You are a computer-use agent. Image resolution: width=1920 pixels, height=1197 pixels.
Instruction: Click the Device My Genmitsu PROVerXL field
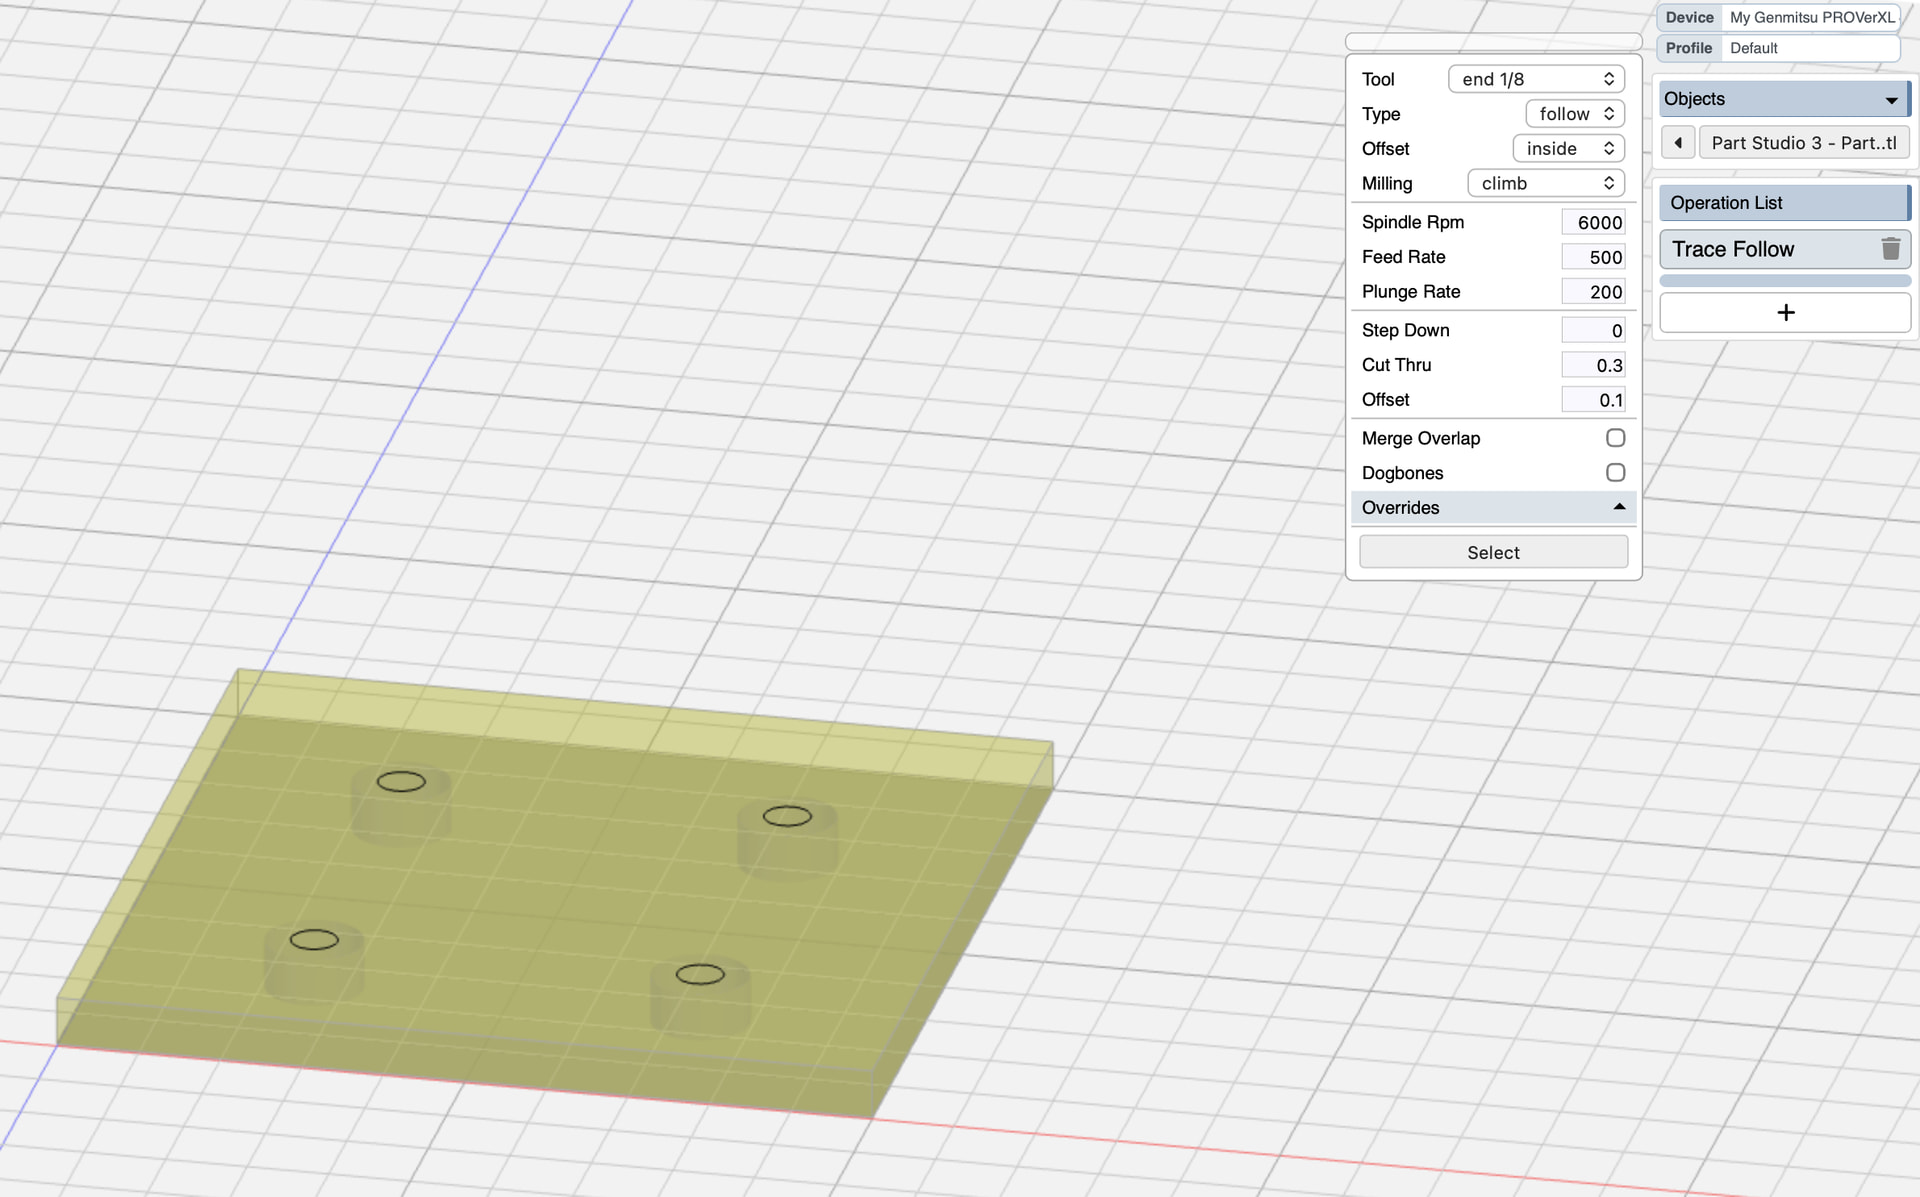1810,18
